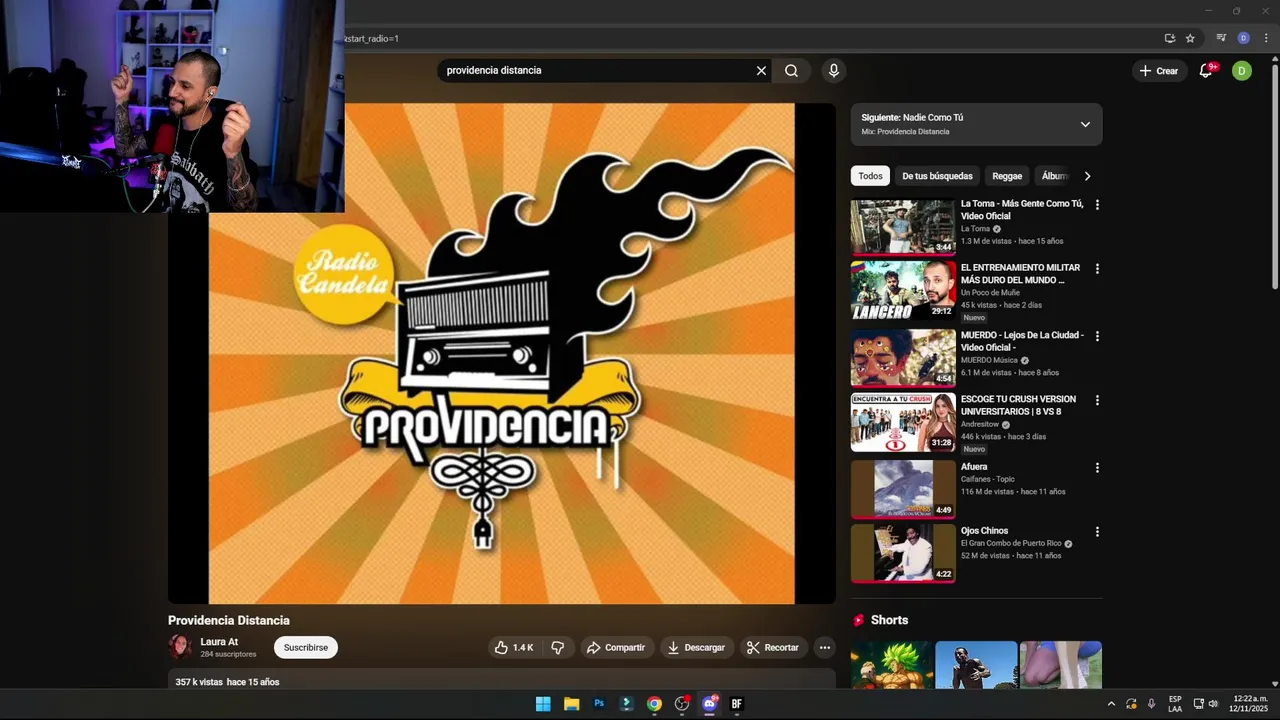Select the De tus búsquedas chip
Viewport: 1280px width, 720px height.
click(x=937, y=176)
